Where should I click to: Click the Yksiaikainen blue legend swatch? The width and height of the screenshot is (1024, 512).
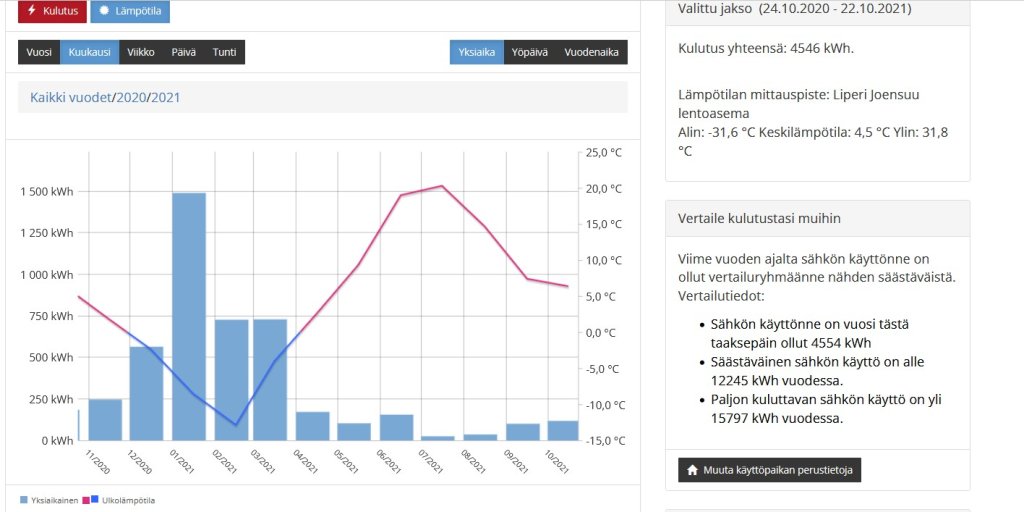(24, 500)
